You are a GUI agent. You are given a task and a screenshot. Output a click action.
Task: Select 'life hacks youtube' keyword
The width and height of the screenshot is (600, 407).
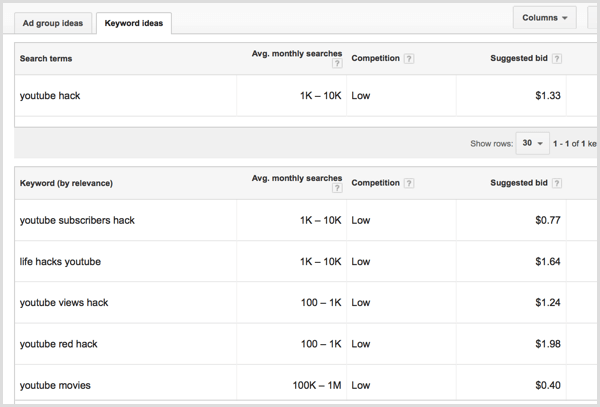point(60,262)
